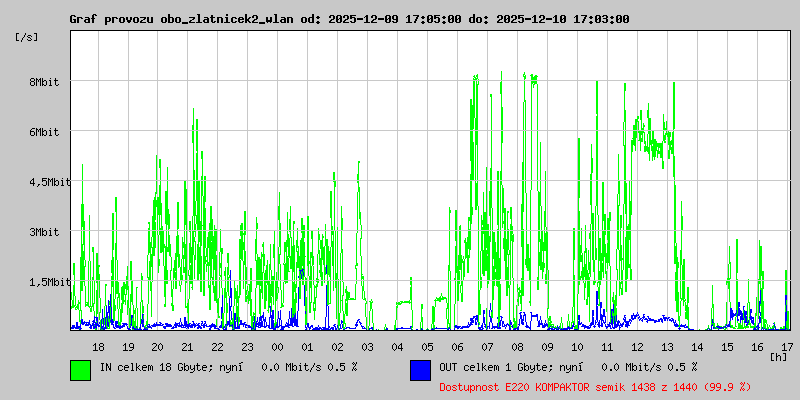Click hour label '05' on the x-axis
Screen dimensions: 800x400
coord(427,347)
